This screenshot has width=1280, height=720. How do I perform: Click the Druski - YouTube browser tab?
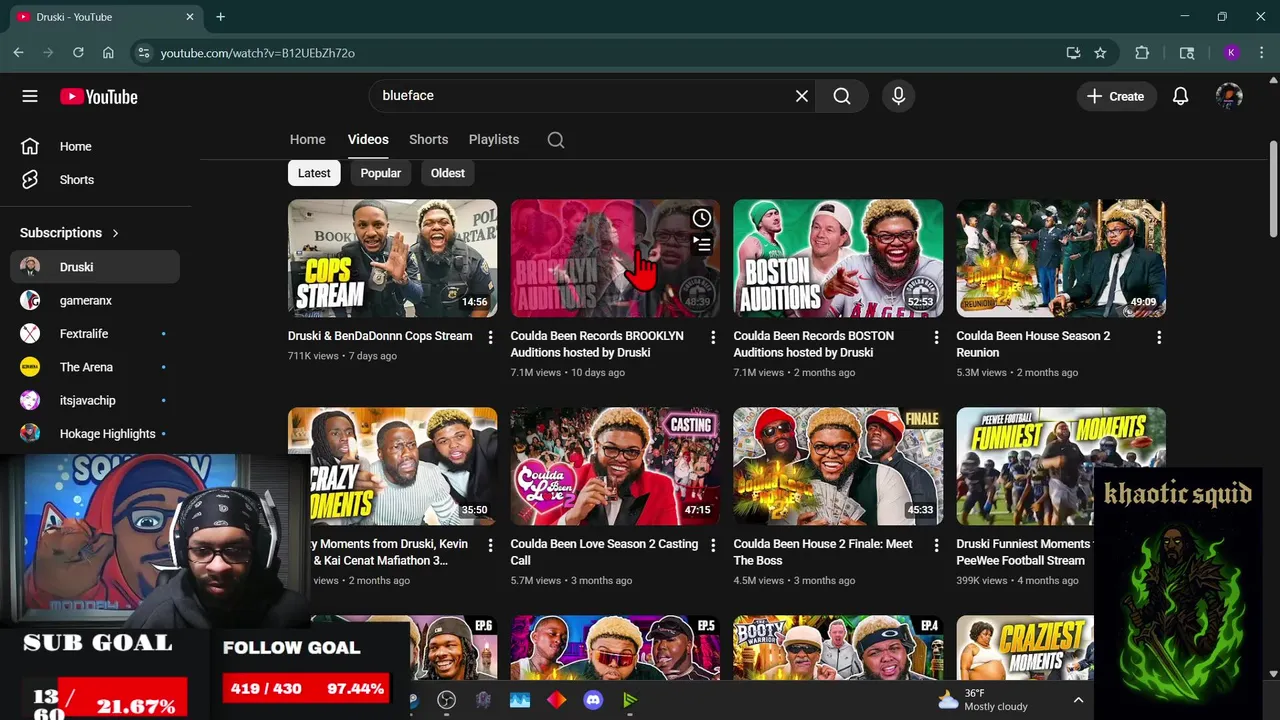coord(105,17)
